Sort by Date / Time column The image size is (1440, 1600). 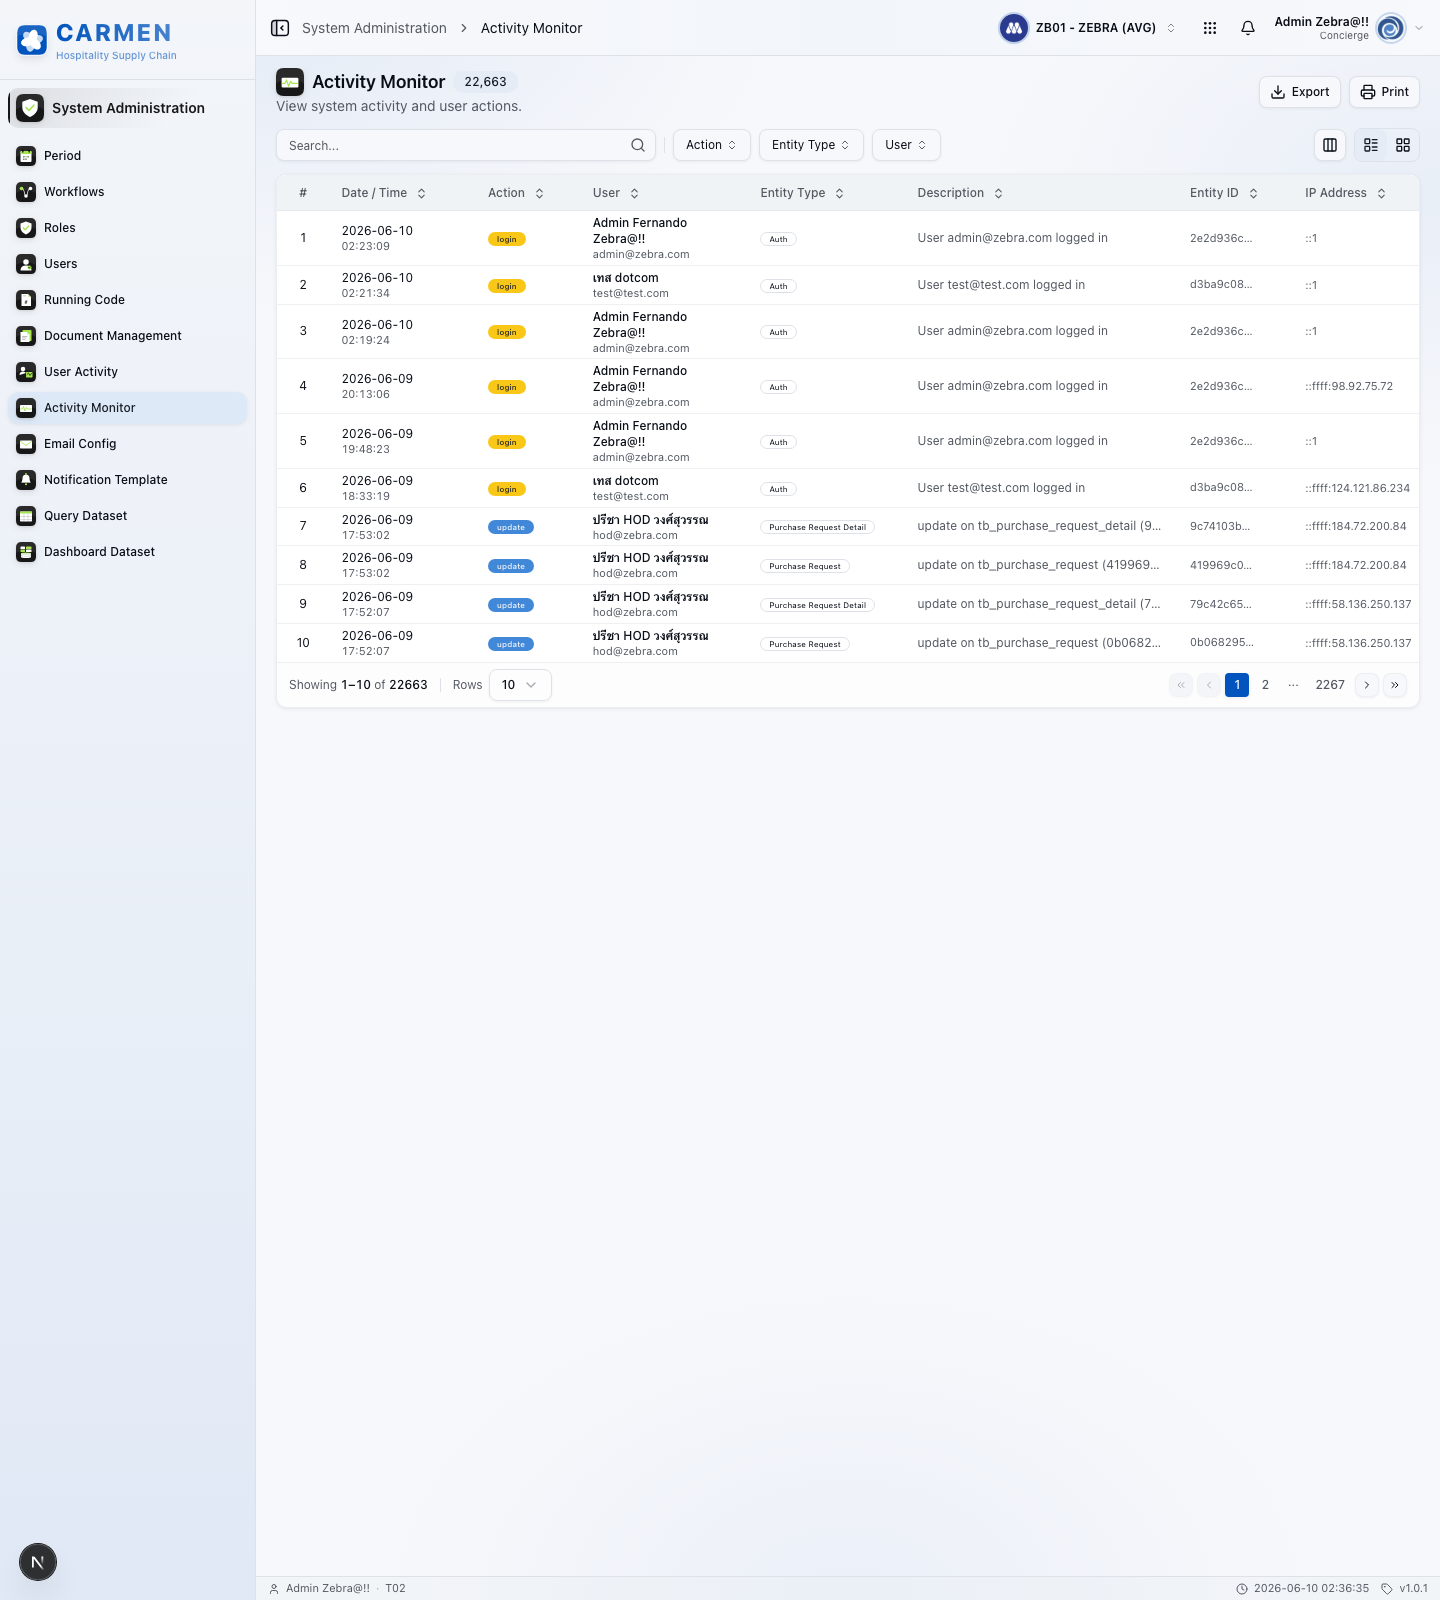click(x=384, y=193)
